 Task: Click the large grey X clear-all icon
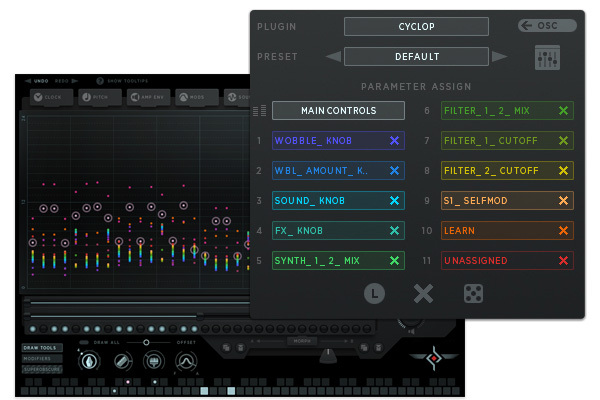point(424,294)
